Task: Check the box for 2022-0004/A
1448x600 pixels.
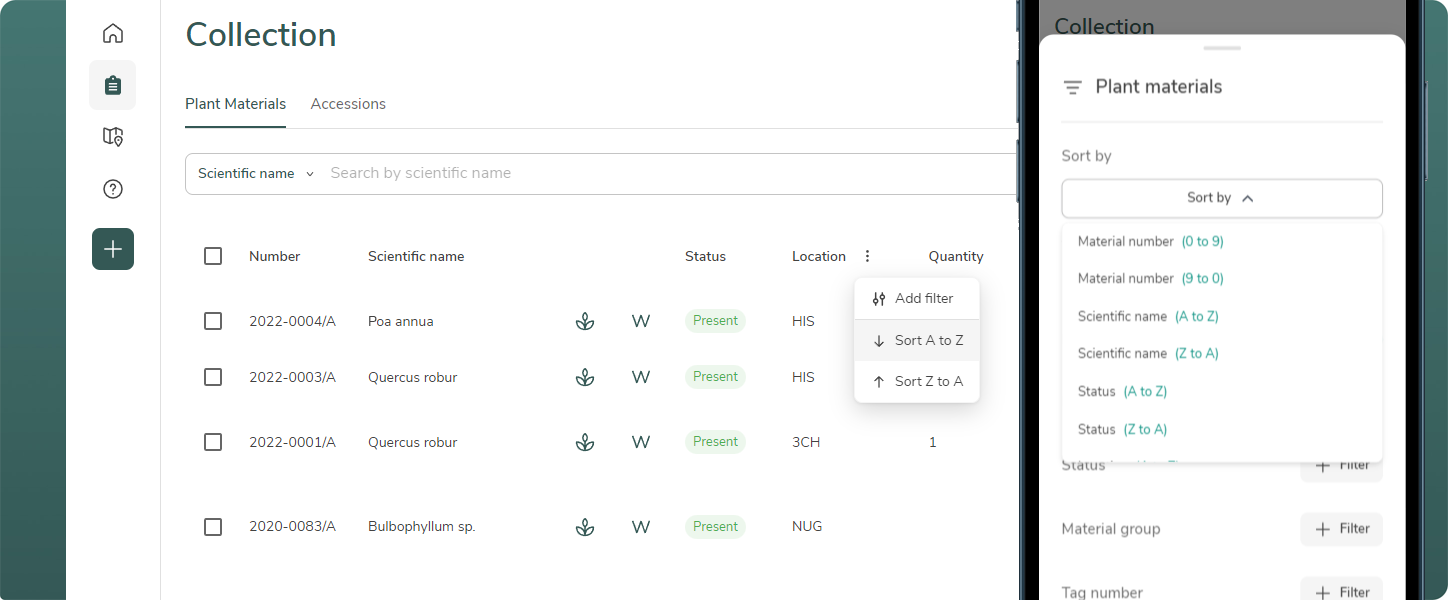Action: [213, 321]
